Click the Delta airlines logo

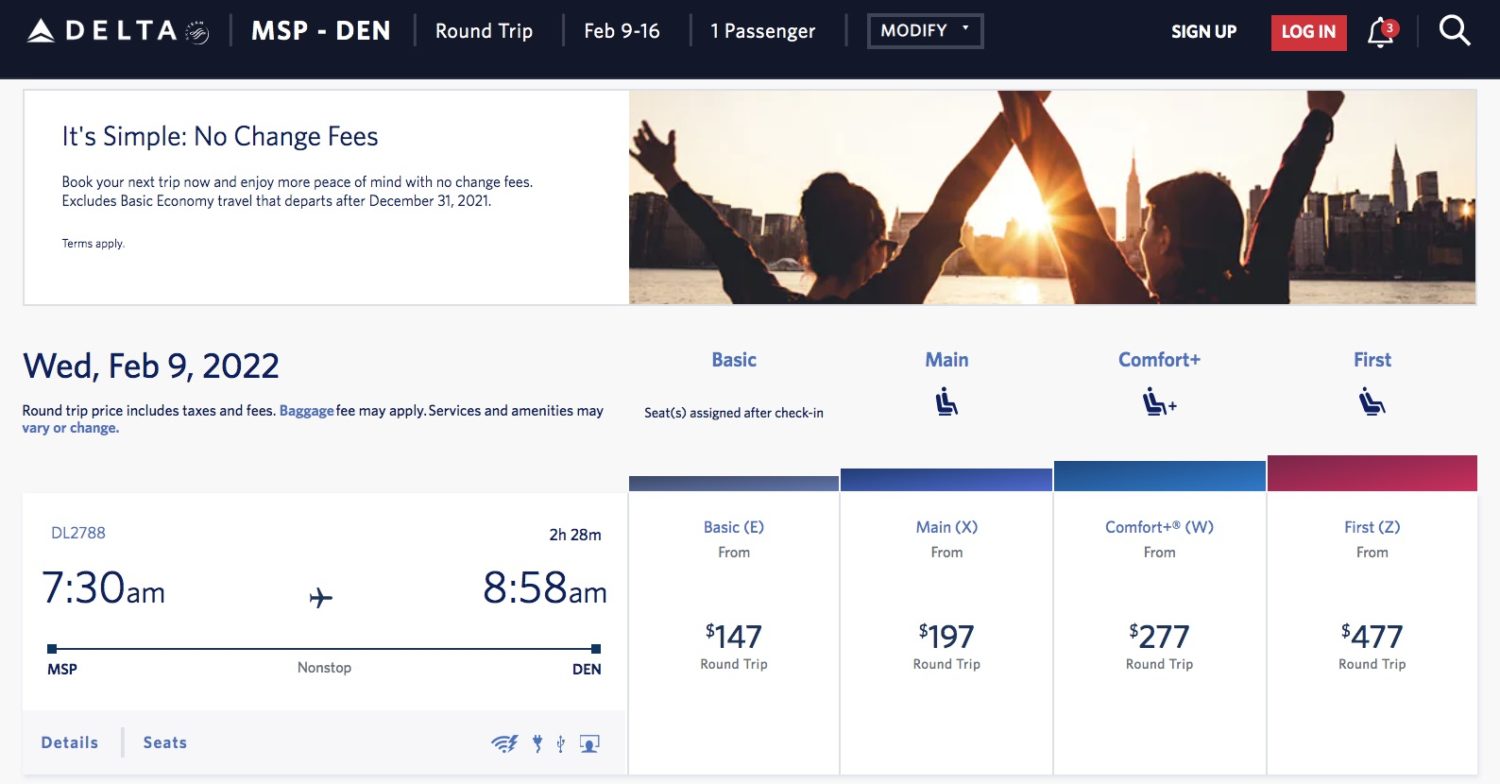click(100, 30)
